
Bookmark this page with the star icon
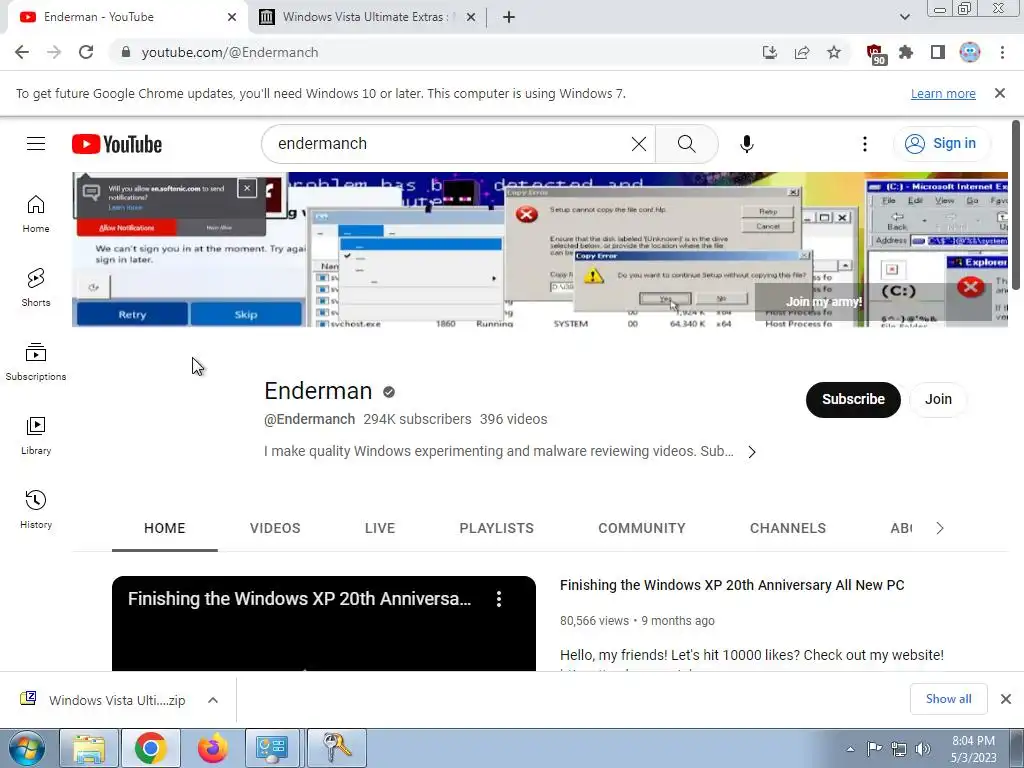834,52
